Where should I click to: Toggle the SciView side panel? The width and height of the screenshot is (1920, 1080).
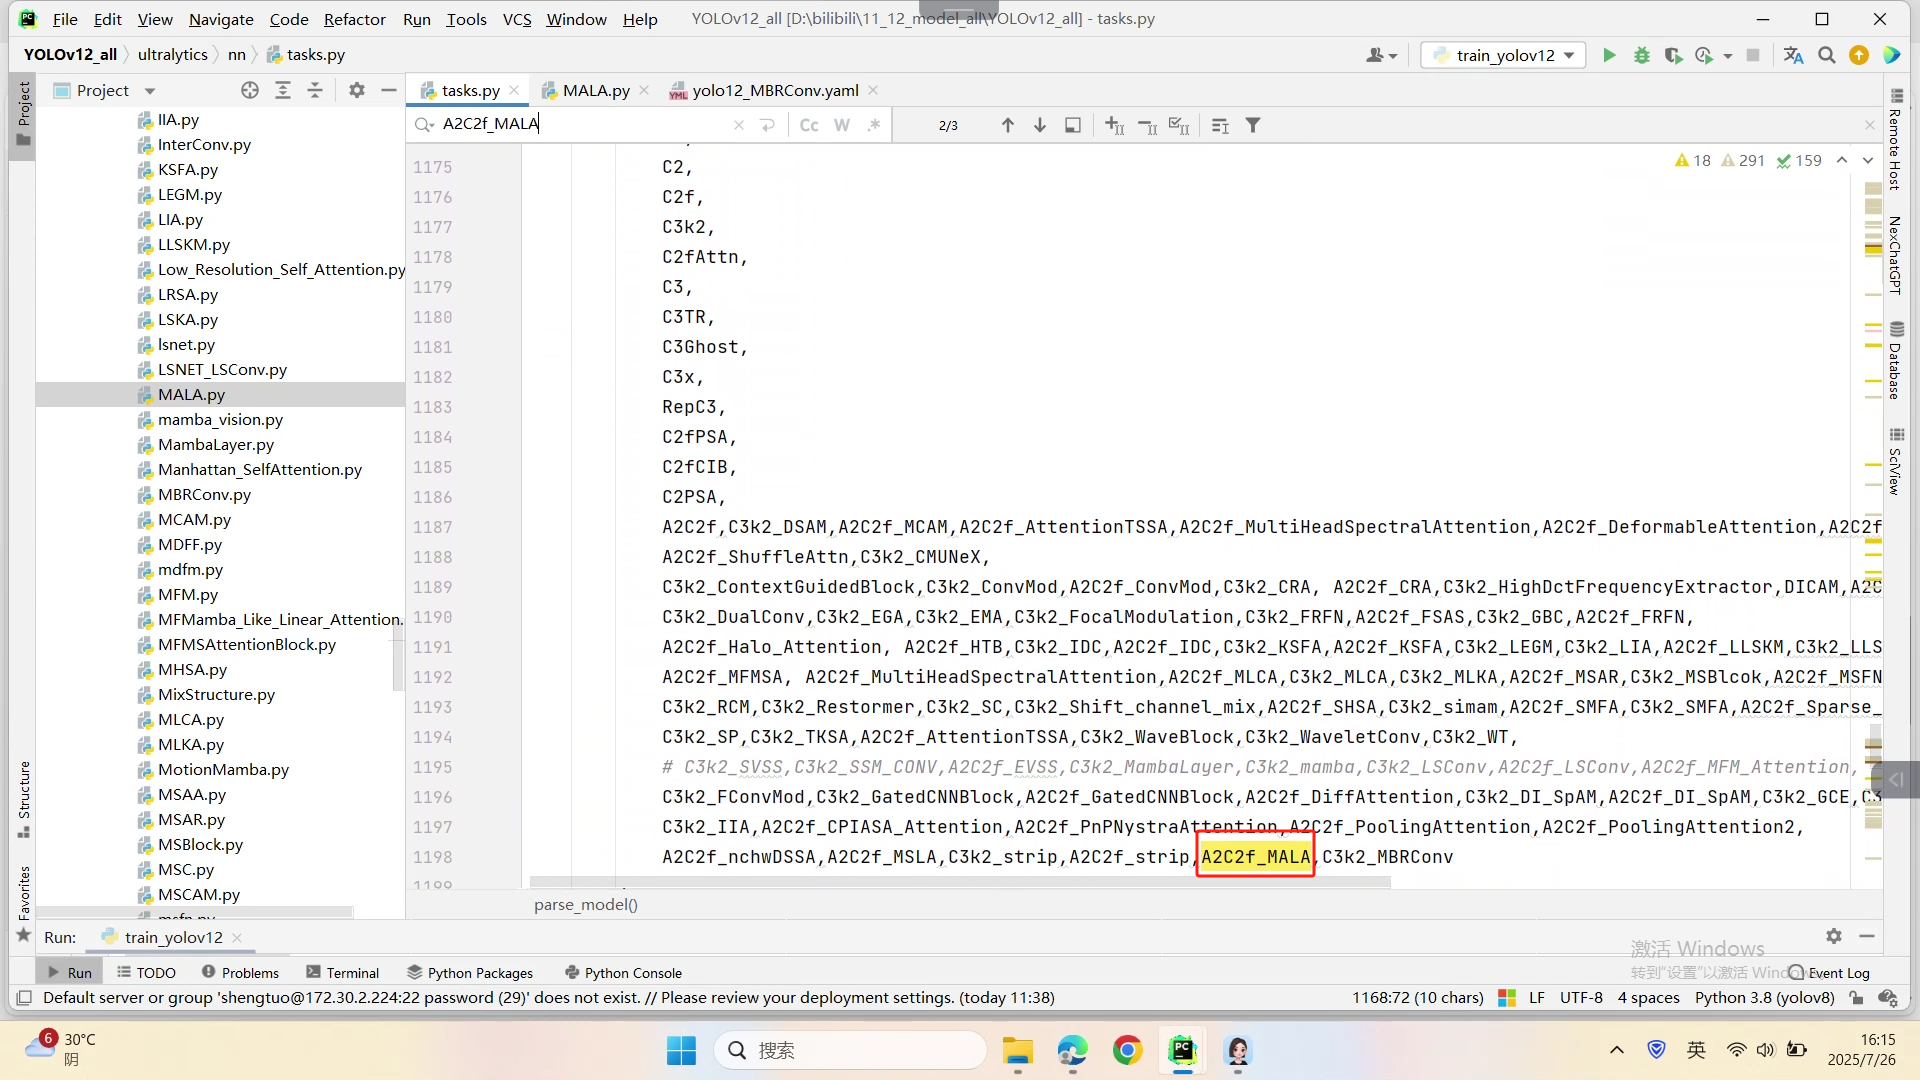point(1896,461)
